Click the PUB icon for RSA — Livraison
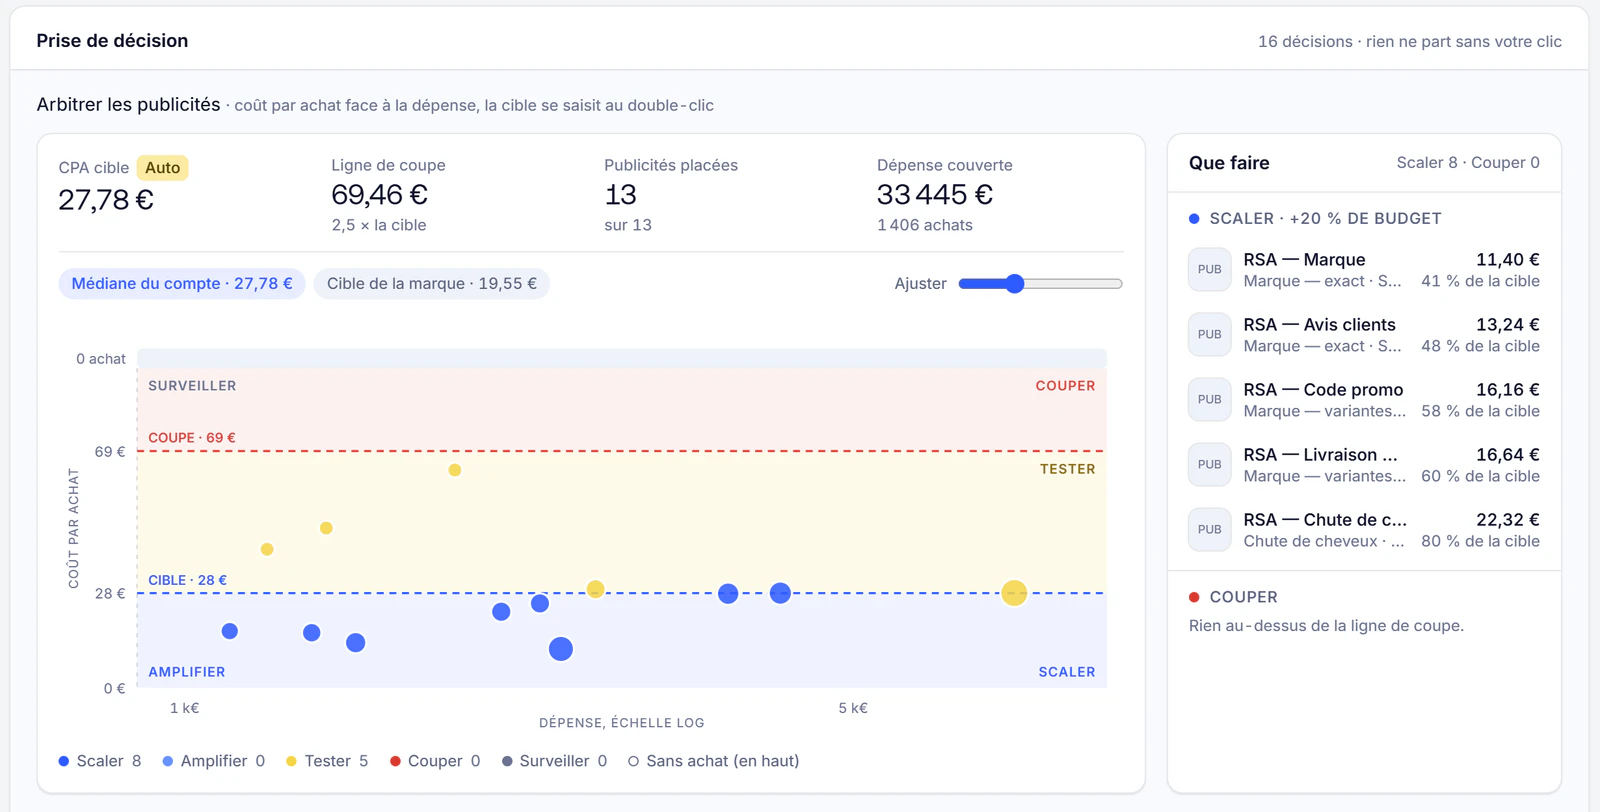This screenshot has height=812, width=1600. (x=1209, y=465)
